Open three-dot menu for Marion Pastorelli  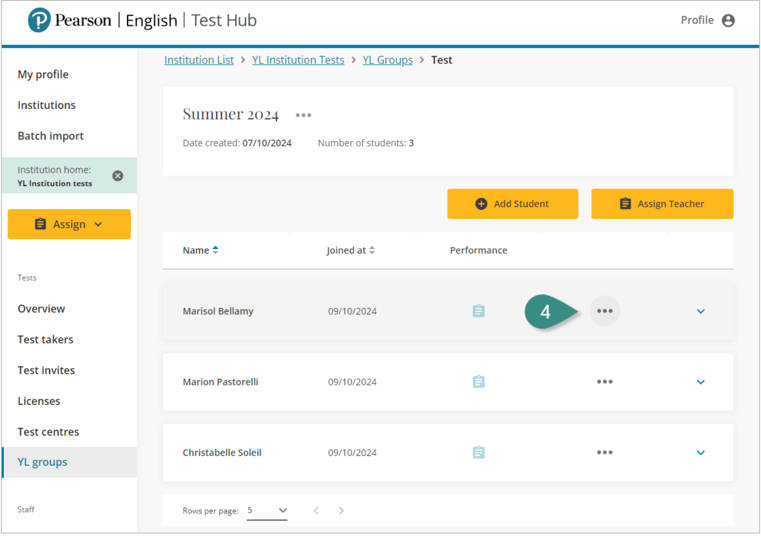point(604,382)
